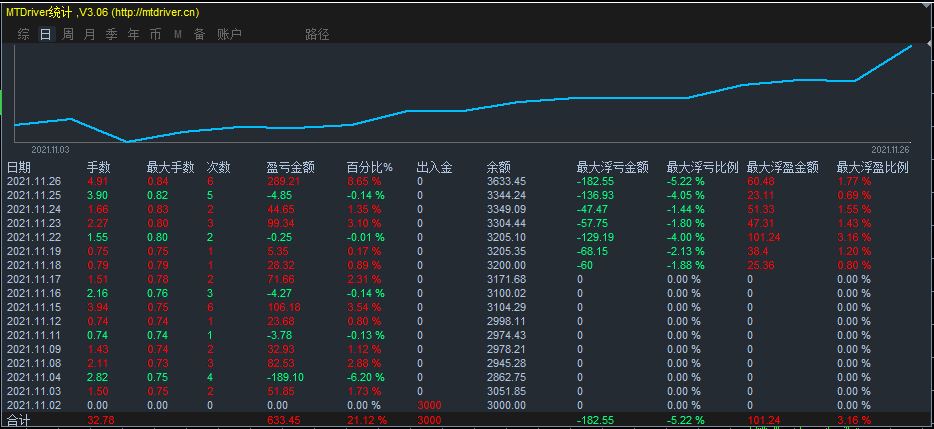Click the 百分比% column header
This screenshot has height=429, width=934.
pos(370,167)
